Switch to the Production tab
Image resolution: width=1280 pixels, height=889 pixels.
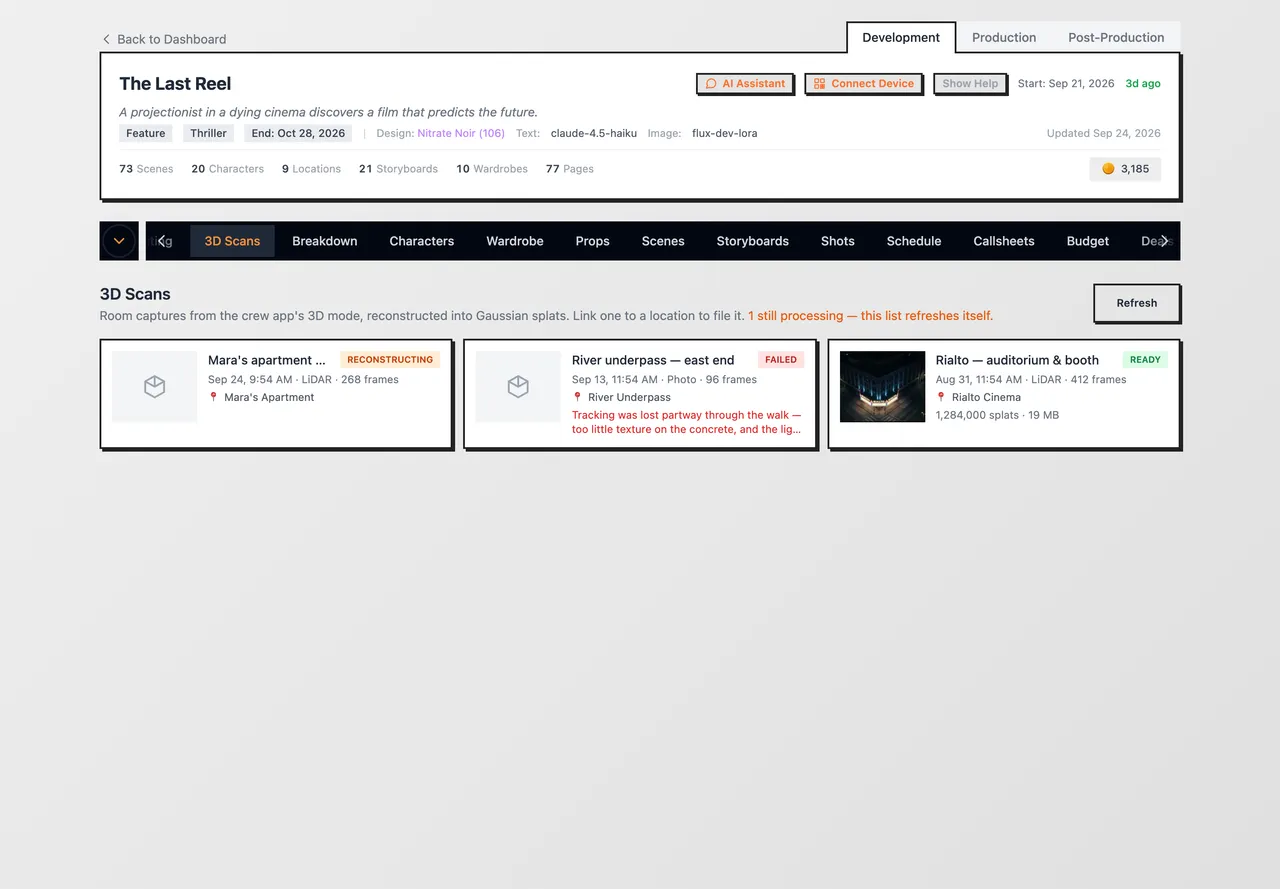[1004, 37]
